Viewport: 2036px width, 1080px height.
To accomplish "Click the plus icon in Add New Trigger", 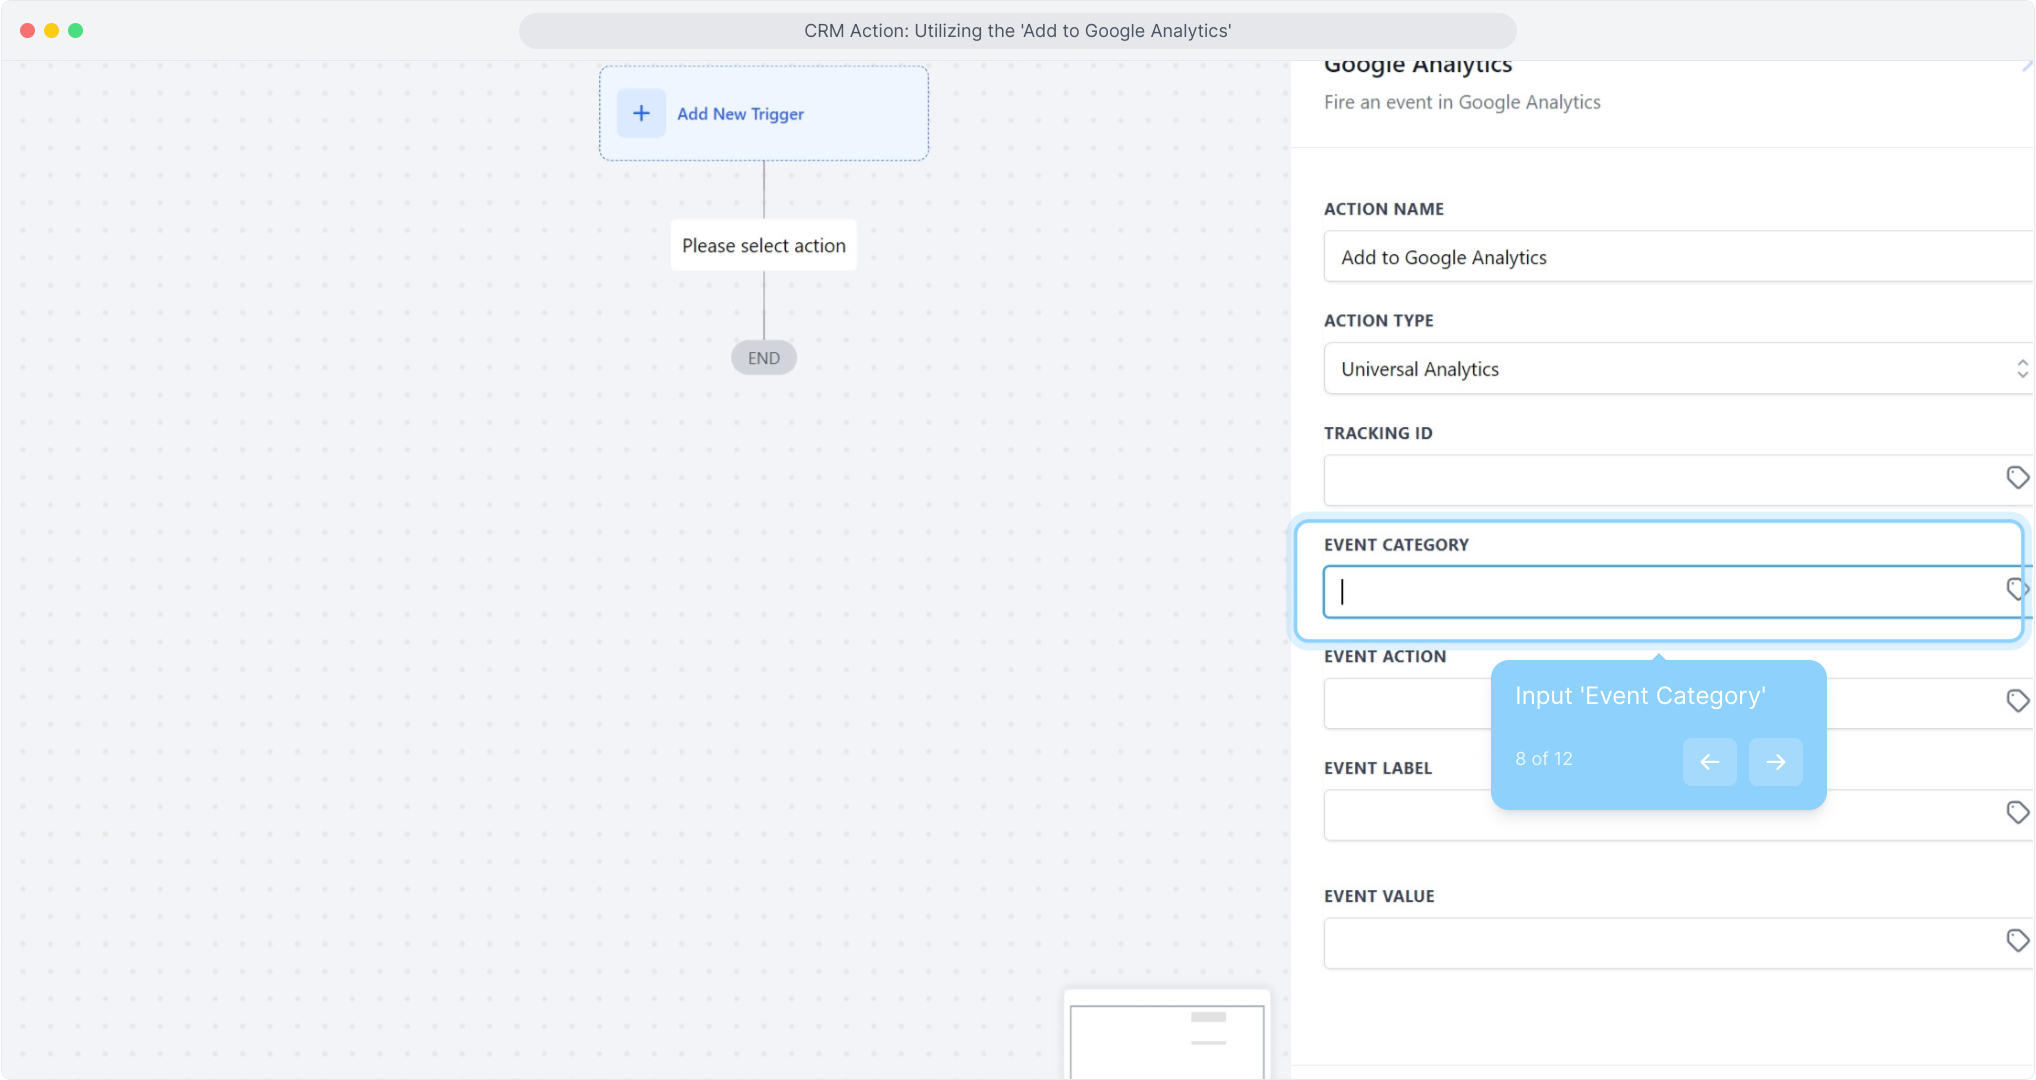I will pyautogui.click(x=641, y=113).
